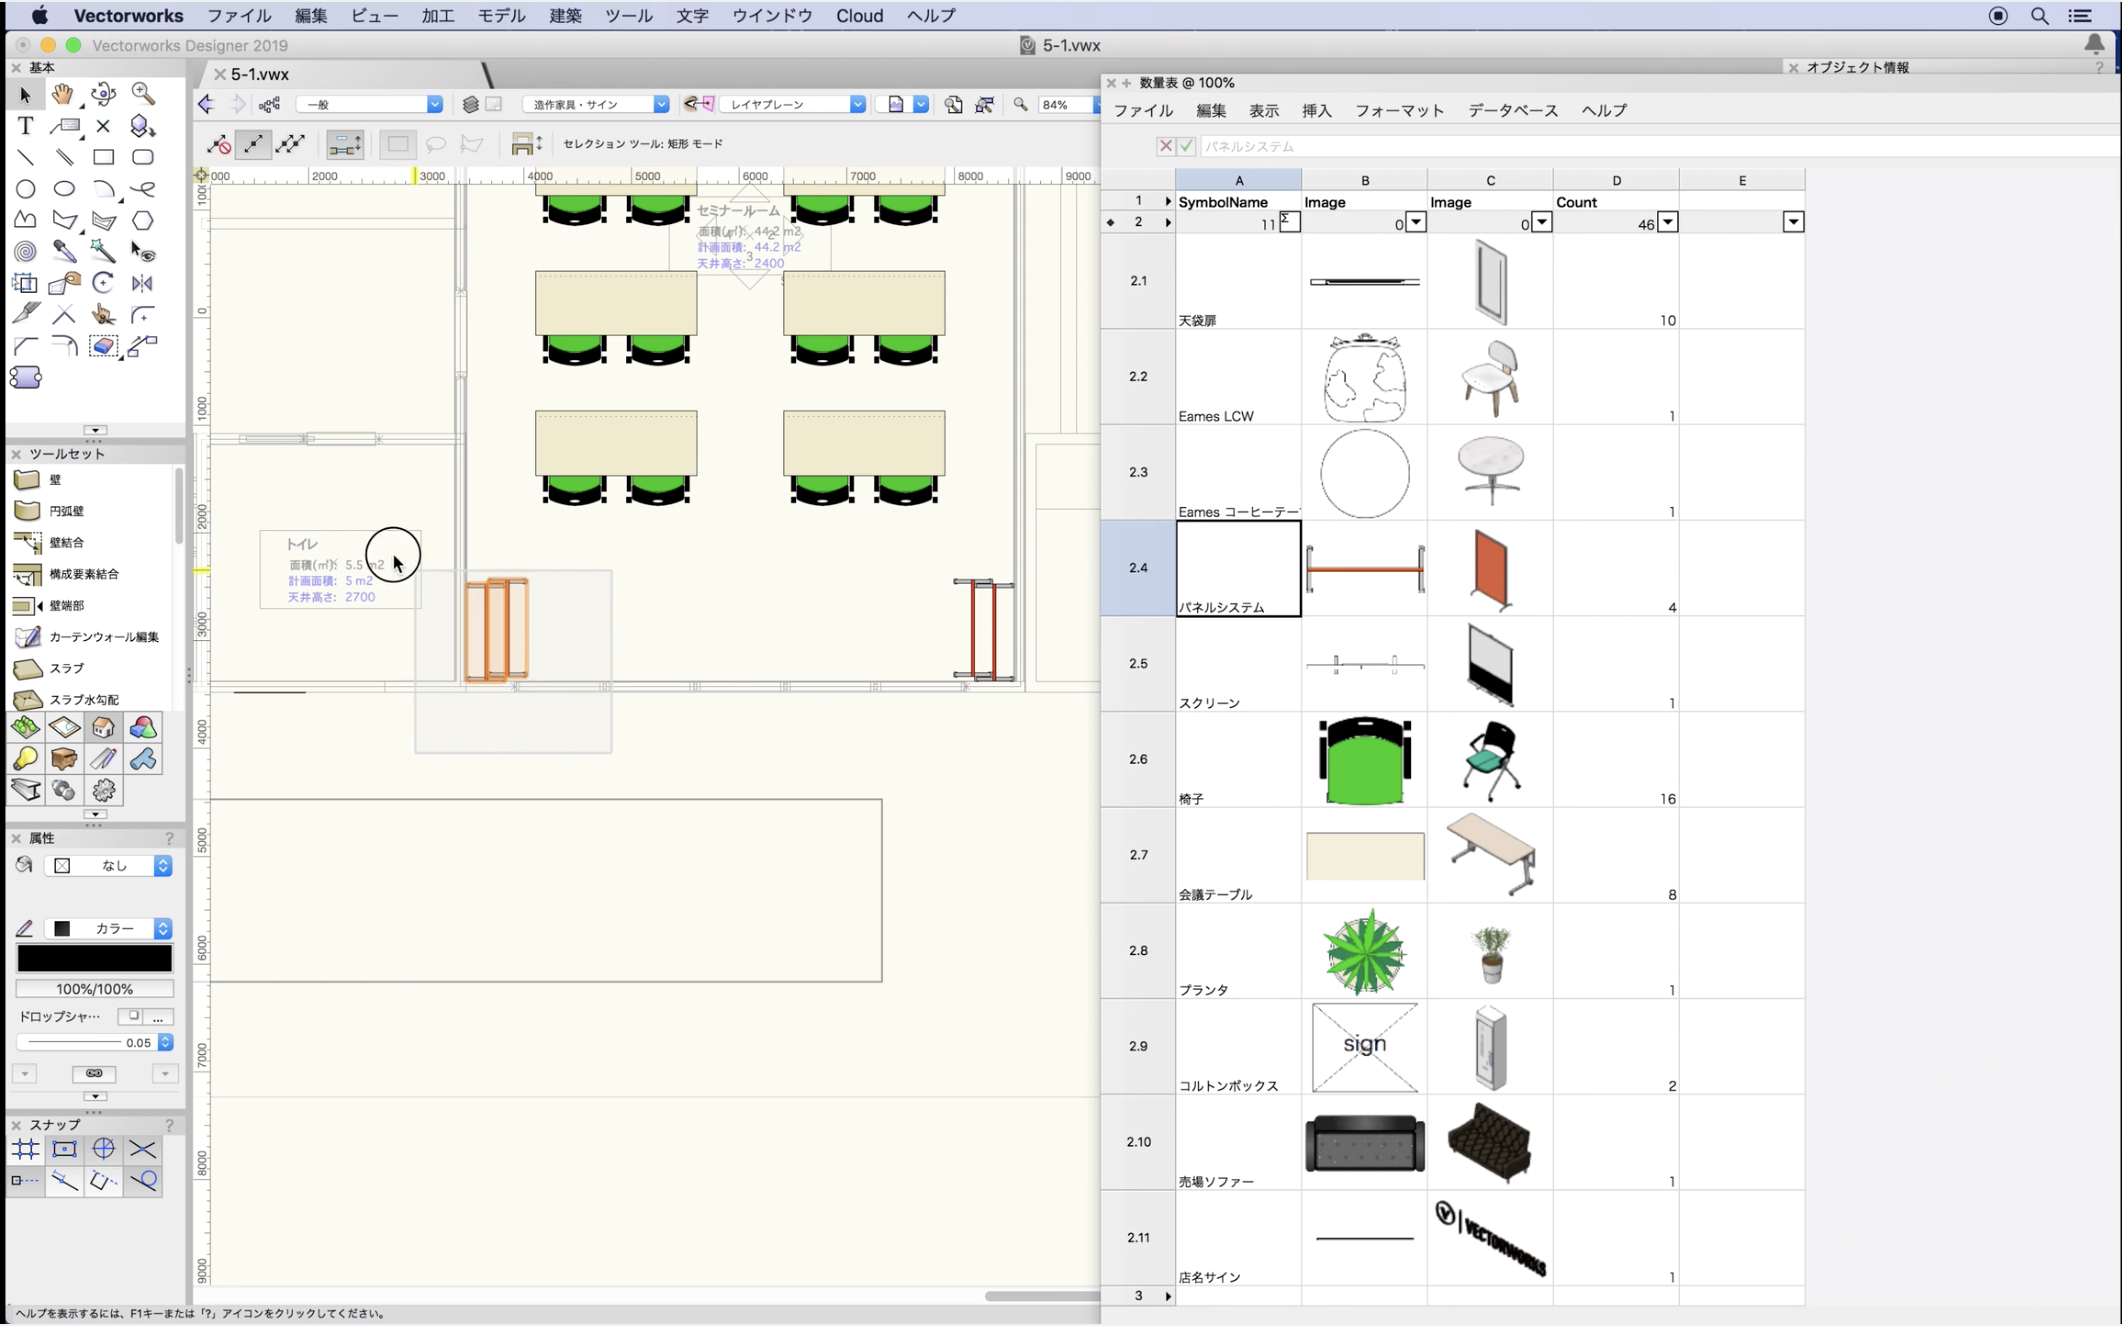Toggle Snap to Distance
Image resolution: width=2122 pixels, height=1326 pixels.
(25, 1181)
